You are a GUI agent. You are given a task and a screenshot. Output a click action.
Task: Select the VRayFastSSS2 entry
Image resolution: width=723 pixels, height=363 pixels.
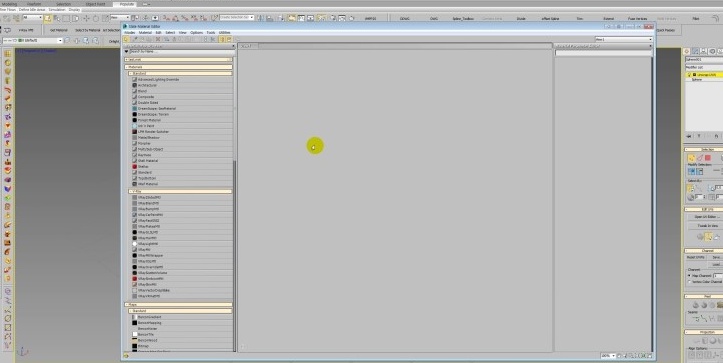(182, 220)
